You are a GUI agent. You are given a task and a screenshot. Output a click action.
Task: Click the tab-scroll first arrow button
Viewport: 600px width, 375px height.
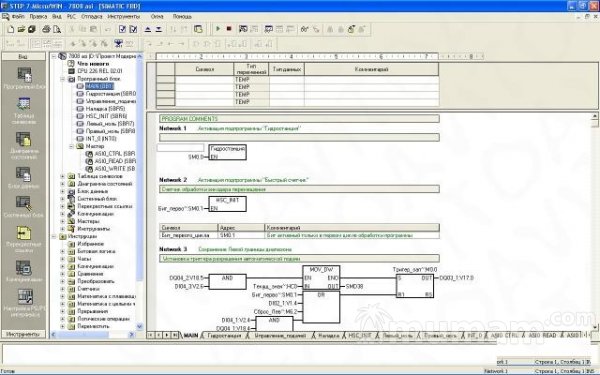pos(151,335)
